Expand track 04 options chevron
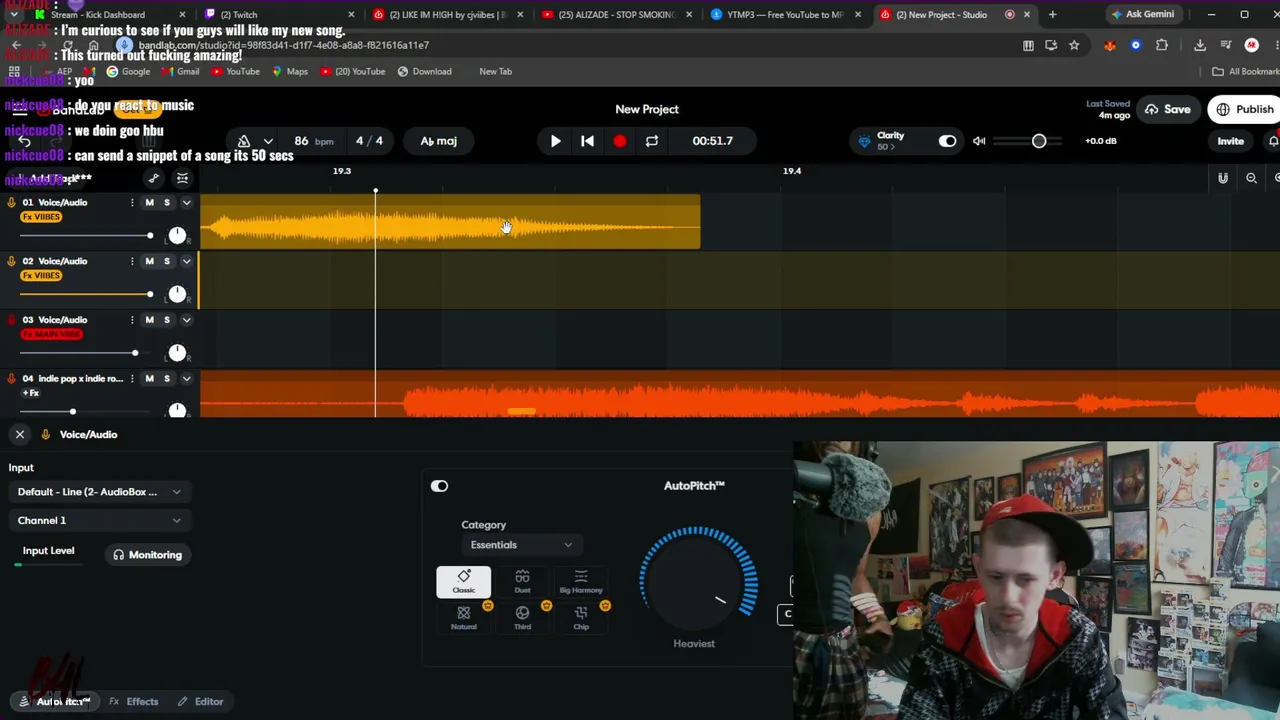 click(x=186, y=379)
